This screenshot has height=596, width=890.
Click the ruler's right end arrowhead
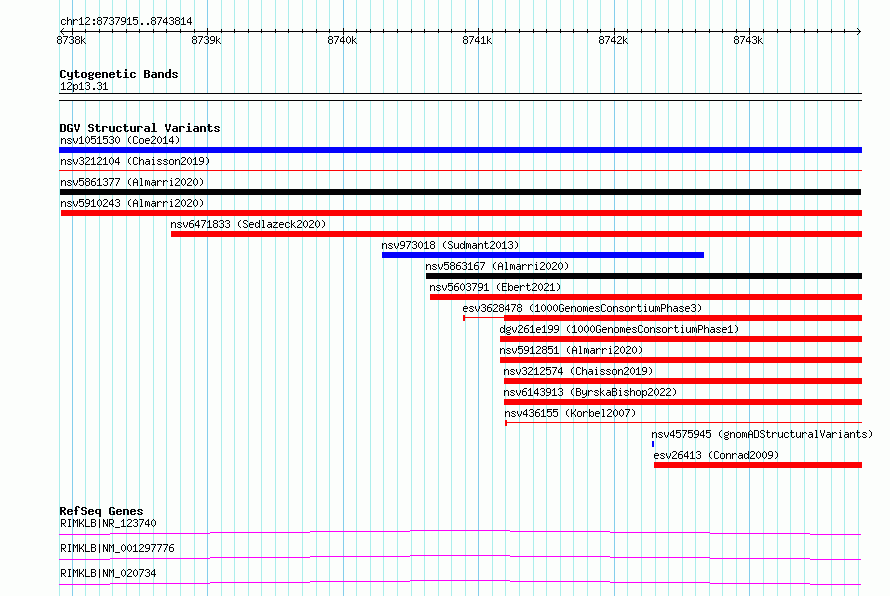coord(859,31)
